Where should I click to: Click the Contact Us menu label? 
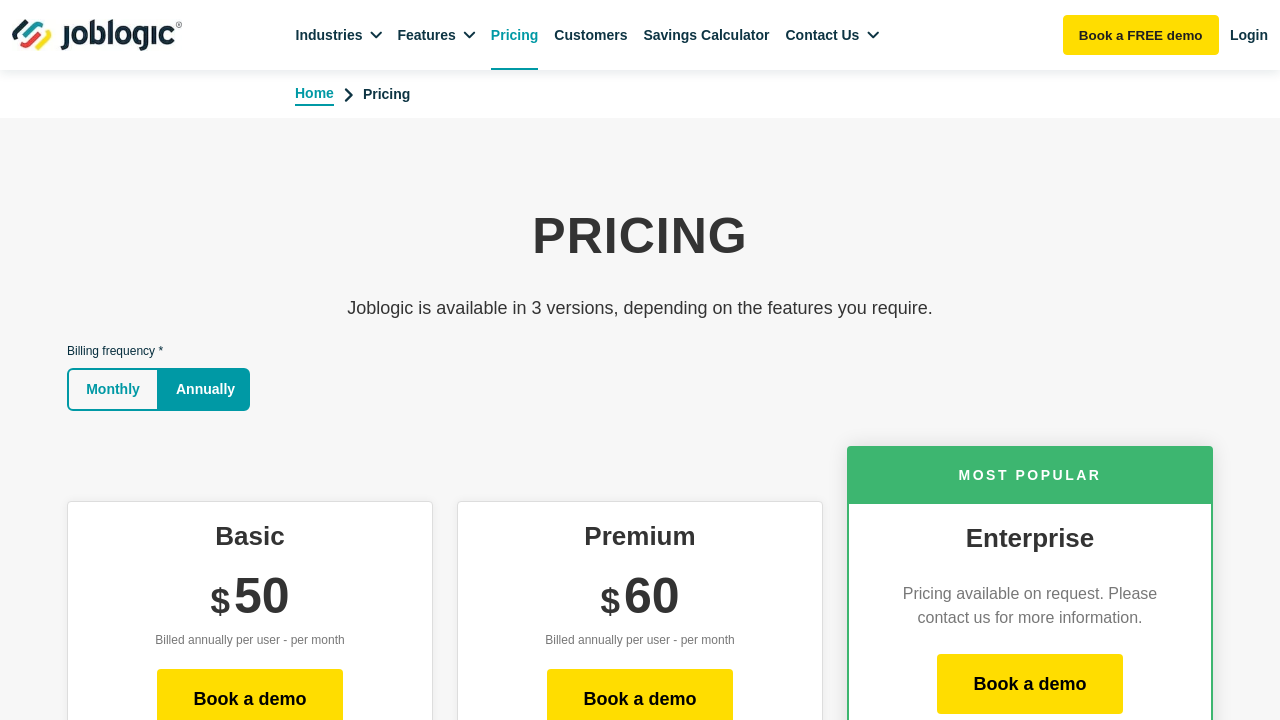click(822, 35)
